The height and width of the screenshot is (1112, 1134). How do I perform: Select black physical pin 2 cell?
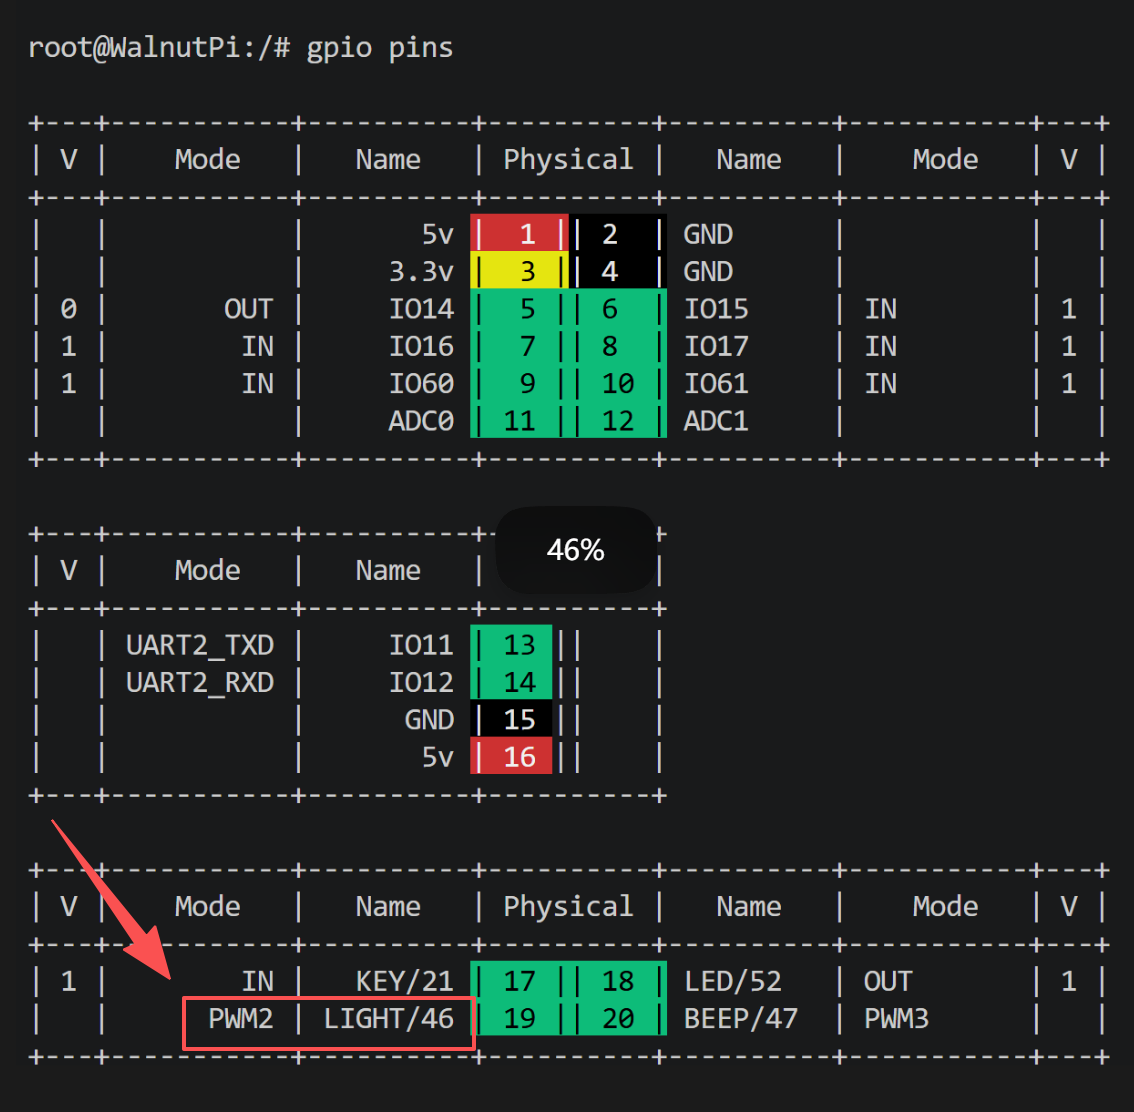[x=618, y=234]
